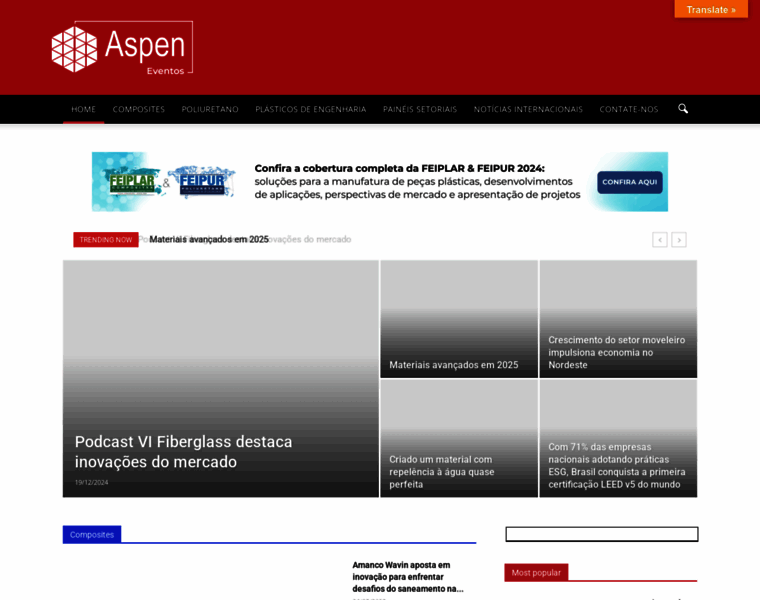Image resolution: width=760 pixels, height=600 pixels.
Task: Click the FEIPLAR logo in banner
Action: (132, 183)
